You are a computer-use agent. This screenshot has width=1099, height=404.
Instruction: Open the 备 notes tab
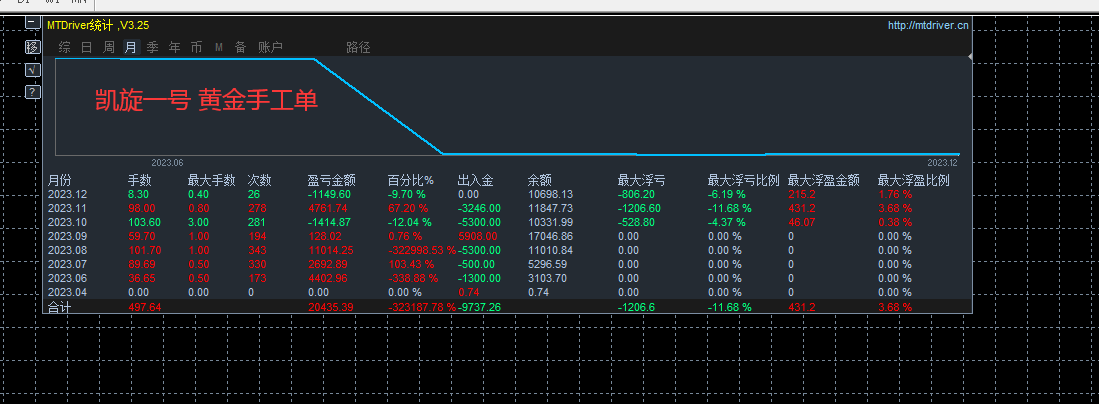tap(240, 48)
